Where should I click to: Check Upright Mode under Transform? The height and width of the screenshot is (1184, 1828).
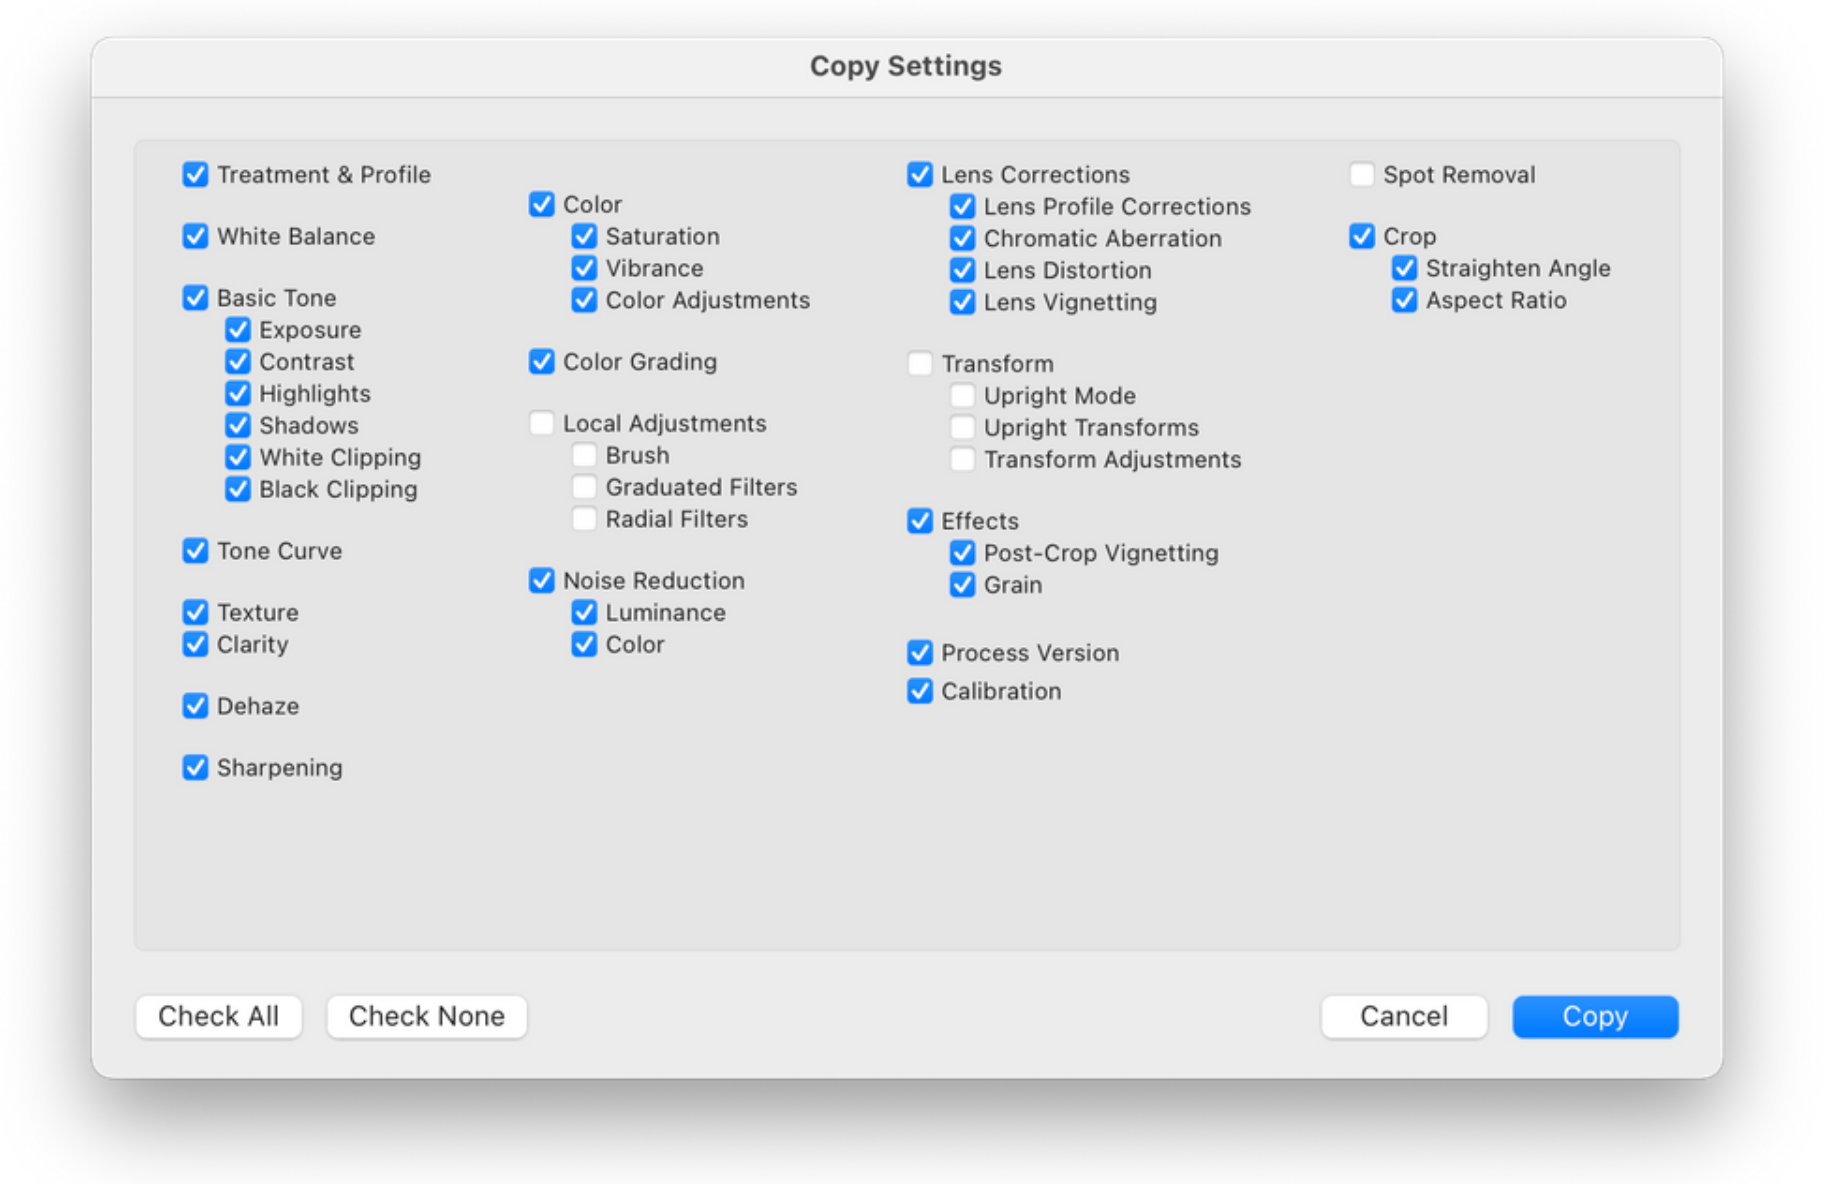962,396
